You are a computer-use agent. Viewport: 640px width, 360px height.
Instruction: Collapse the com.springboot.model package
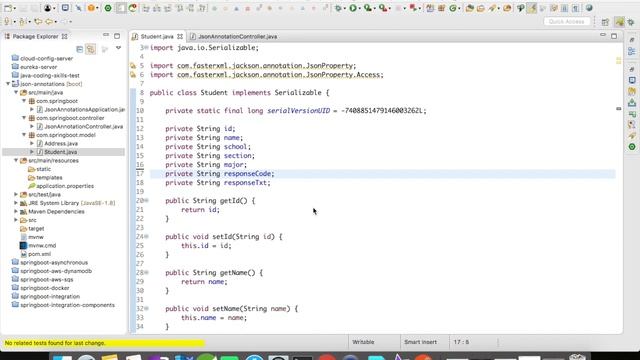(x=24, y=135)
